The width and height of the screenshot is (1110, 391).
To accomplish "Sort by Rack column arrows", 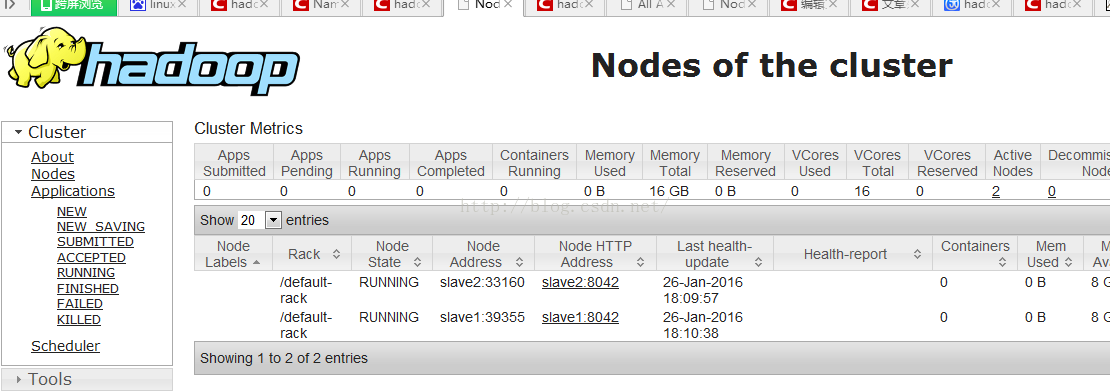I will [x=336, y=254].
